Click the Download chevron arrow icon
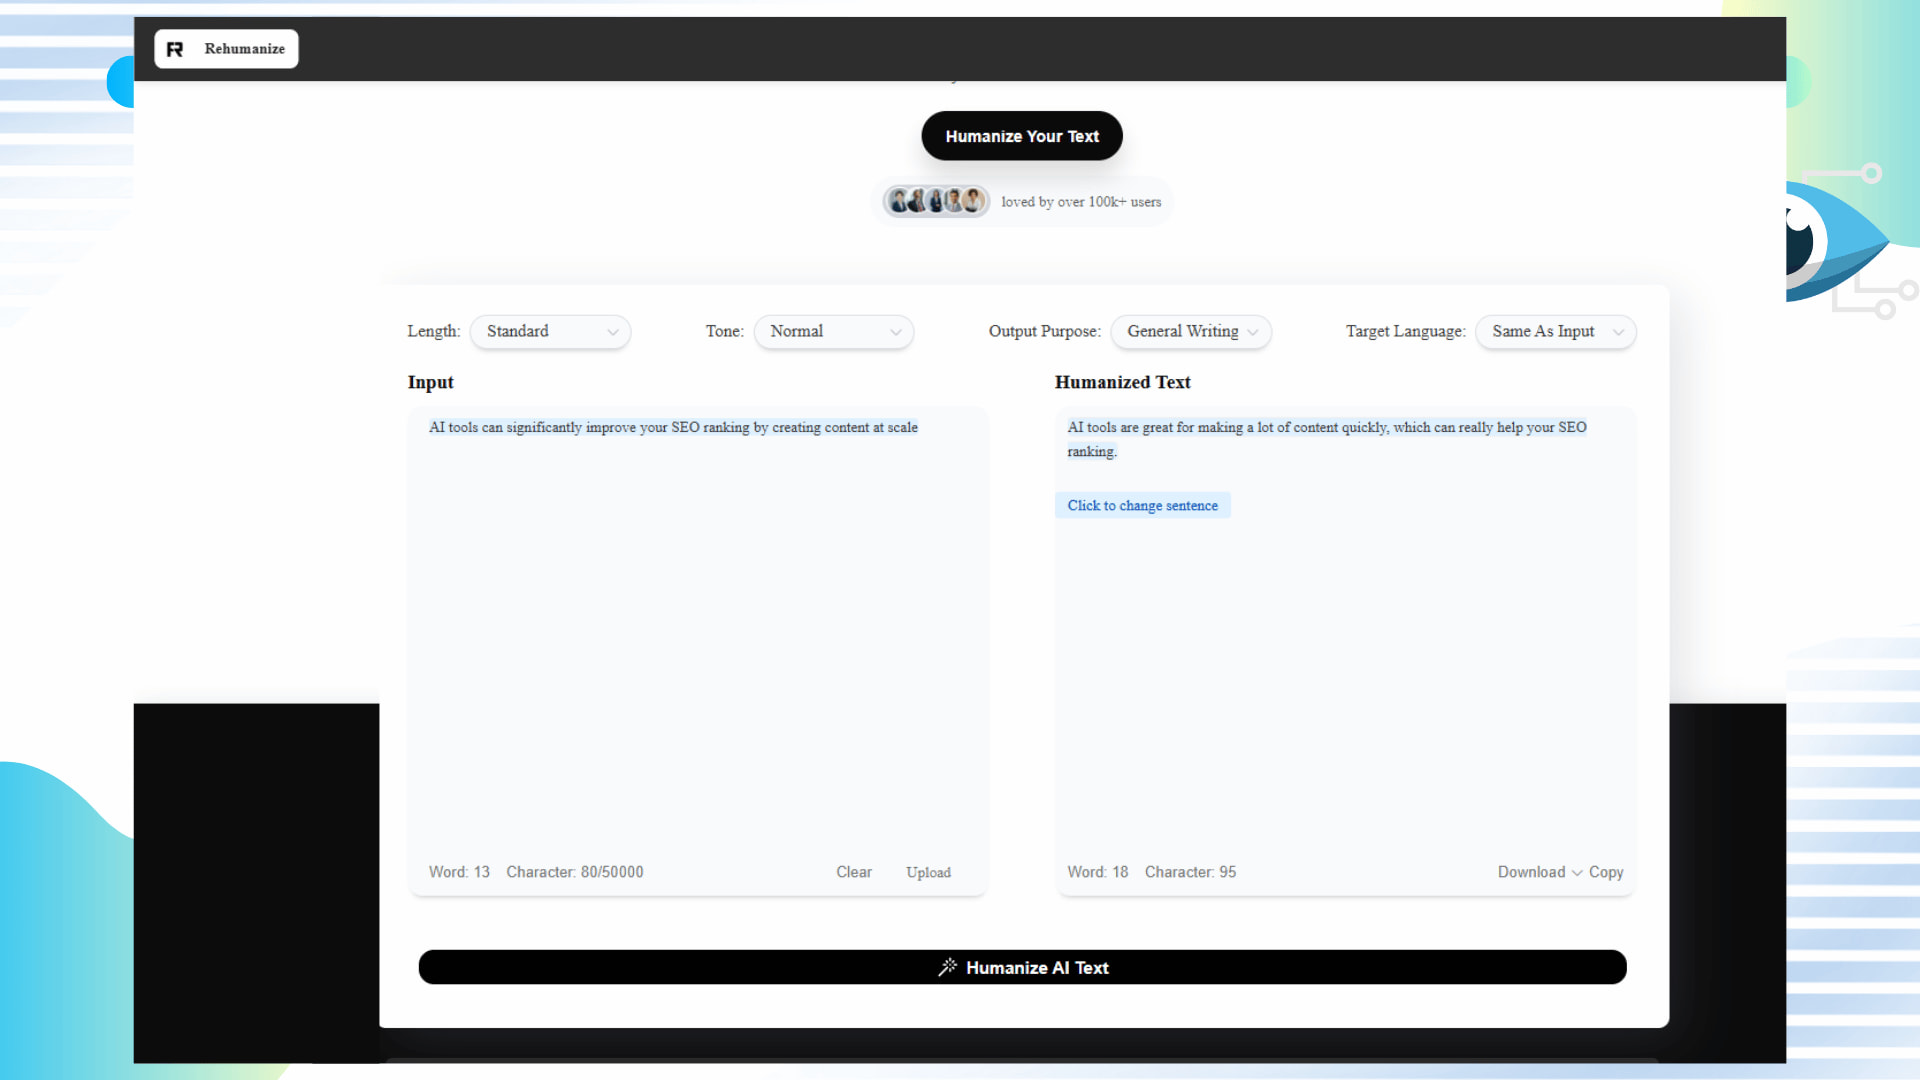 pos(1577,873)
